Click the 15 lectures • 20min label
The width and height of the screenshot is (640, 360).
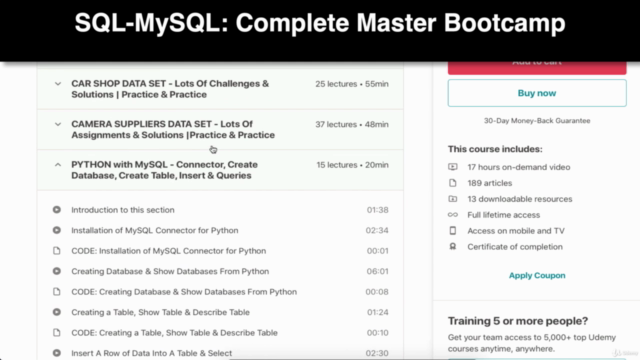coord(352,165)
